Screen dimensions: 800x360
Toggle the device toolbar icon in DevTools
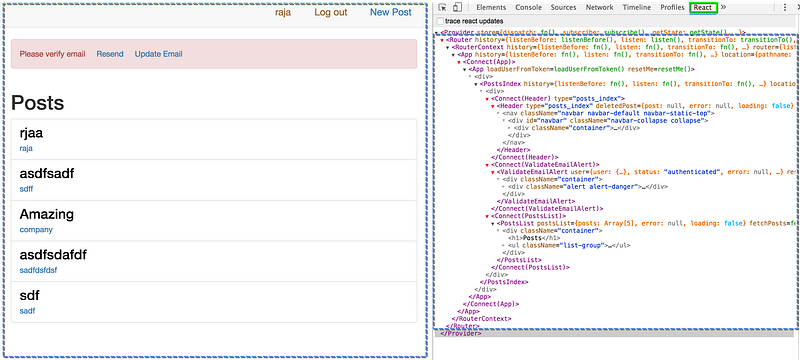(x=457, y=7)
